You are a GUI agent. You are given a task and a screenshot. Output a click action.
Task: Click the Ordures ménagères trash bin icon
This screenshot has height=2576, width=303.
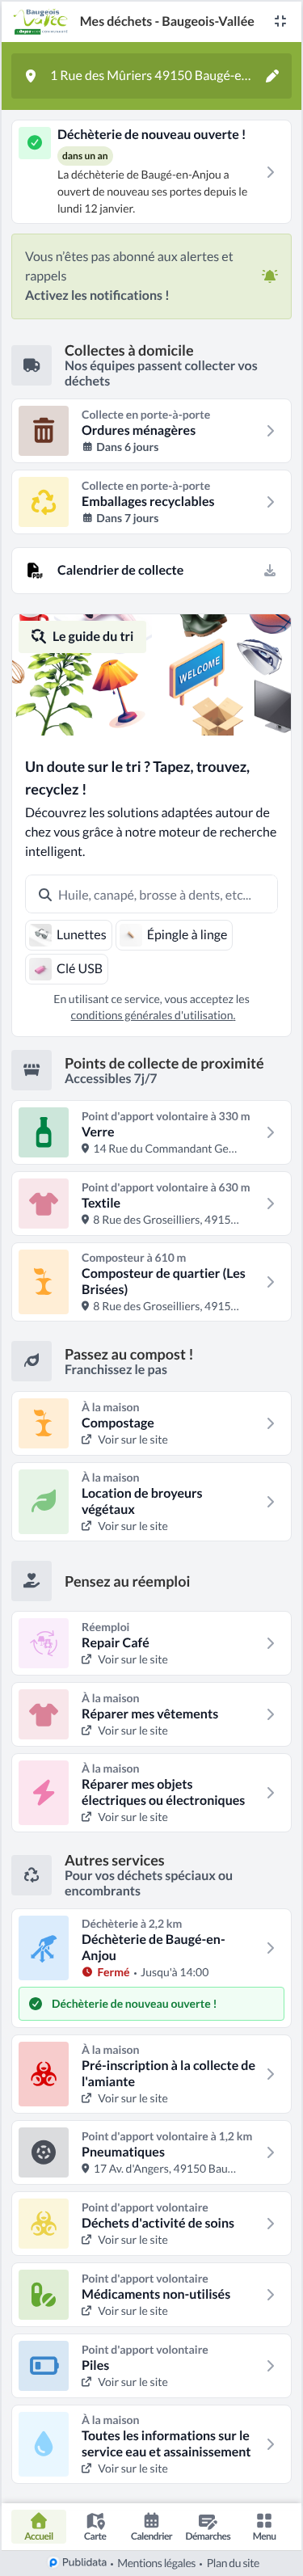click(x=44, y=431)
